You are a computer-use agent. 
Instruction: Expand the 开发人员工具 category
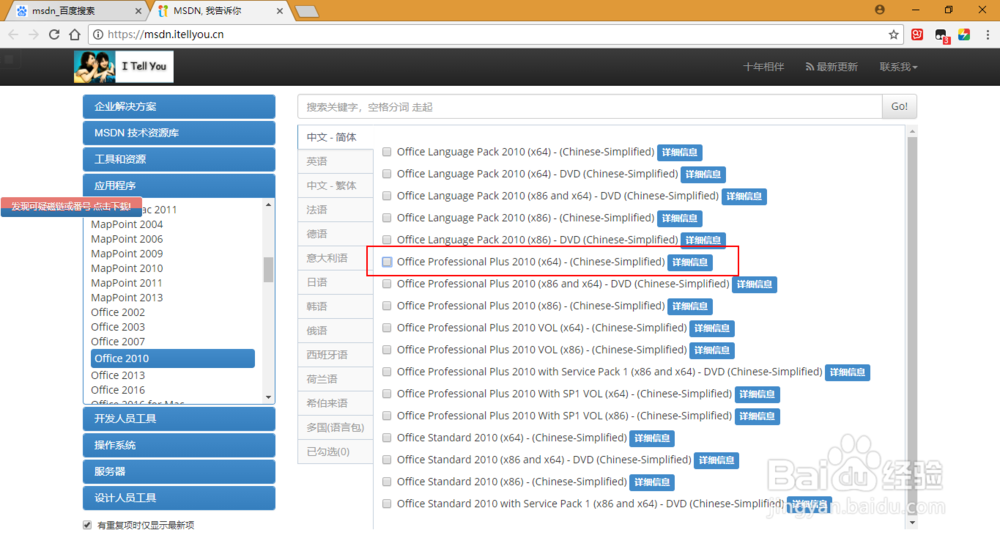[179, 419]
